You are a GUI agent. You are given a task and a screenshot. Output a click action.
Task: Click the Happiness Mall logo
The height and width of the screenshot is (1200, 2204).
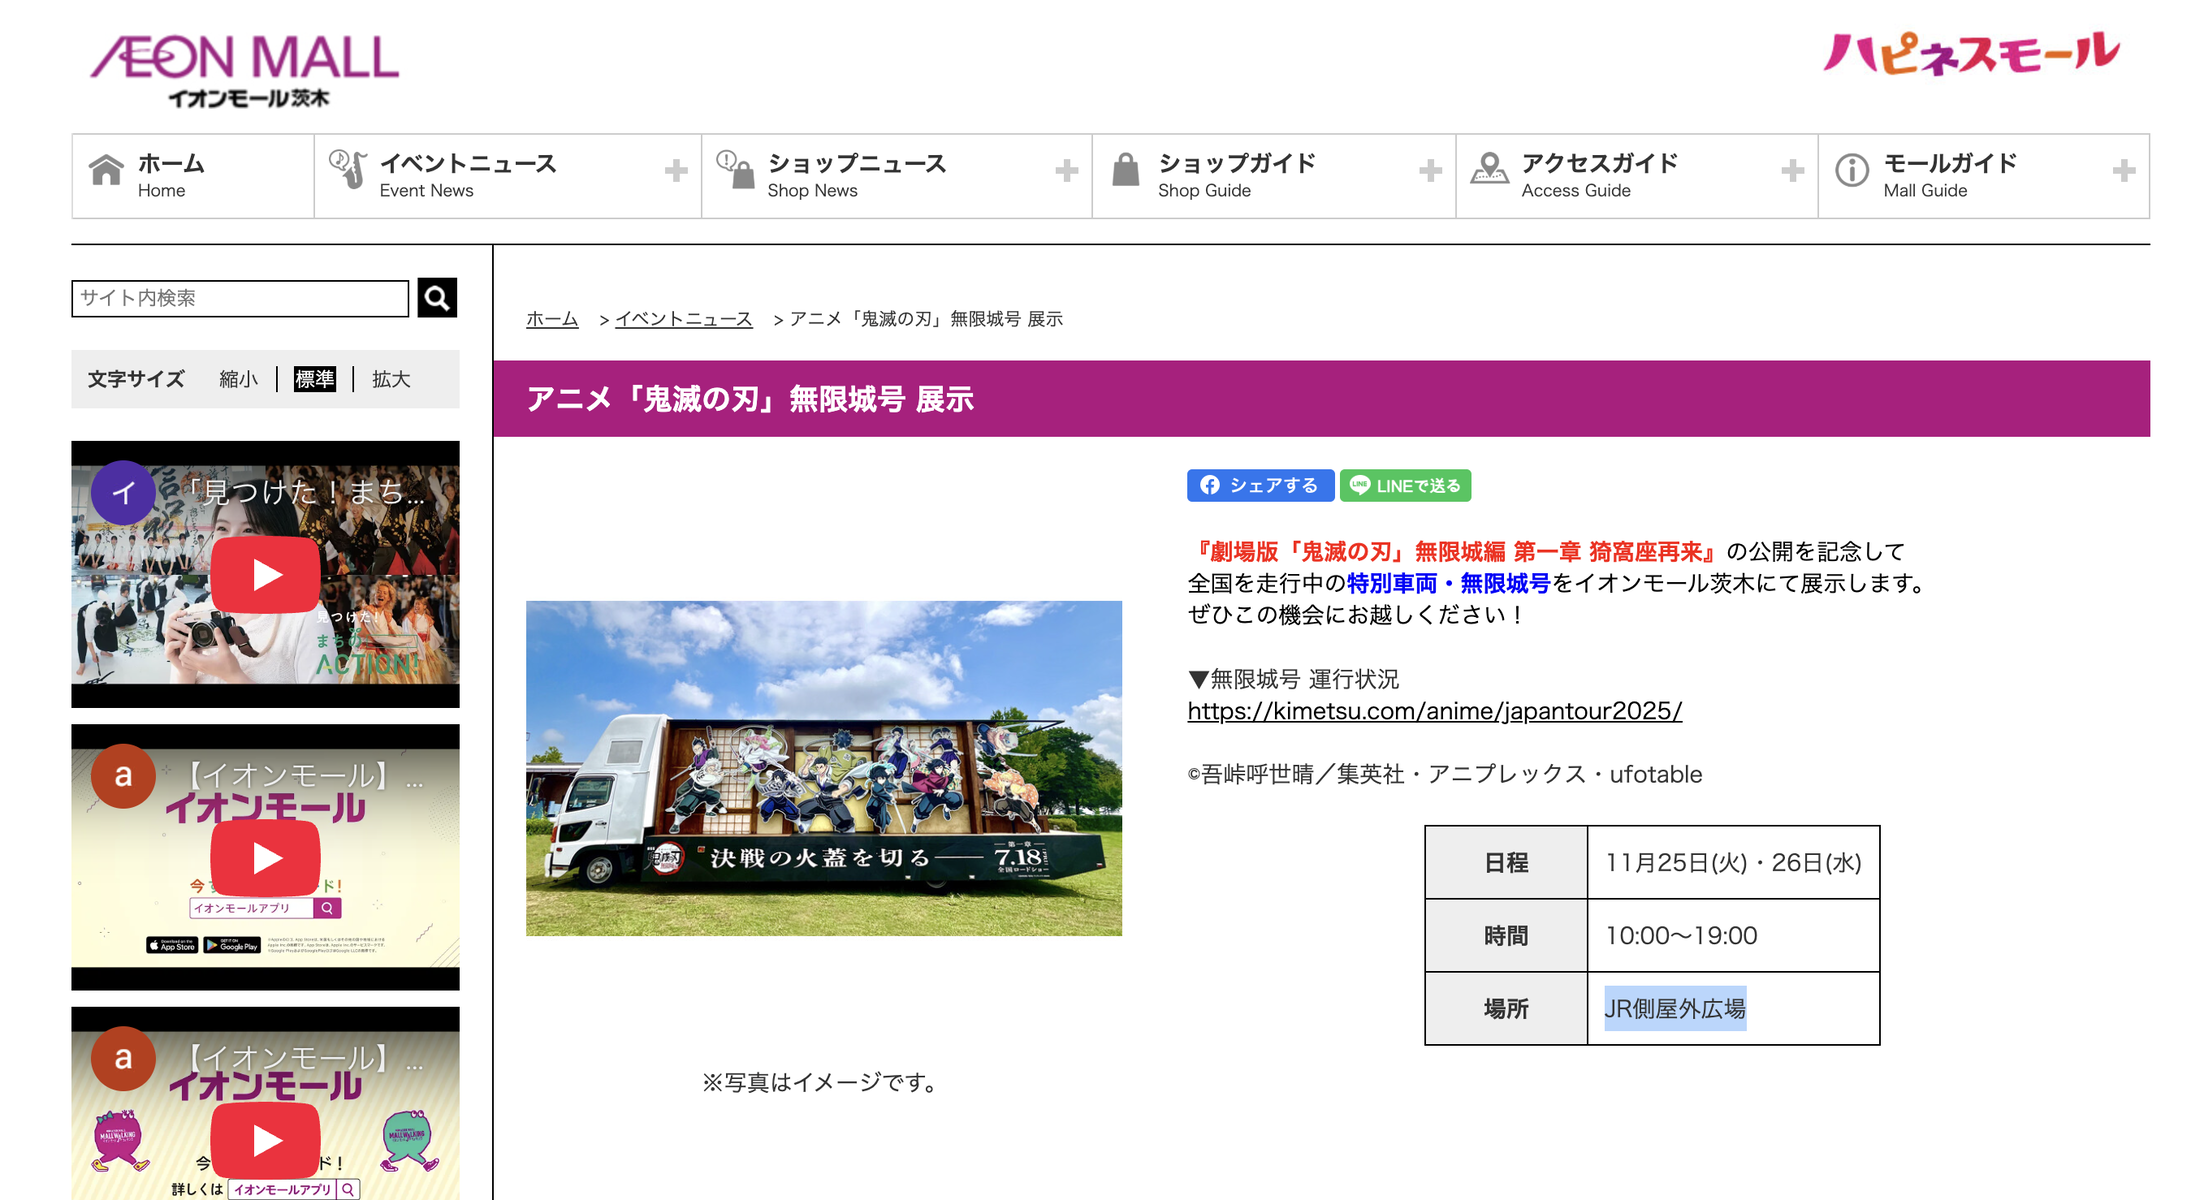1970,54
